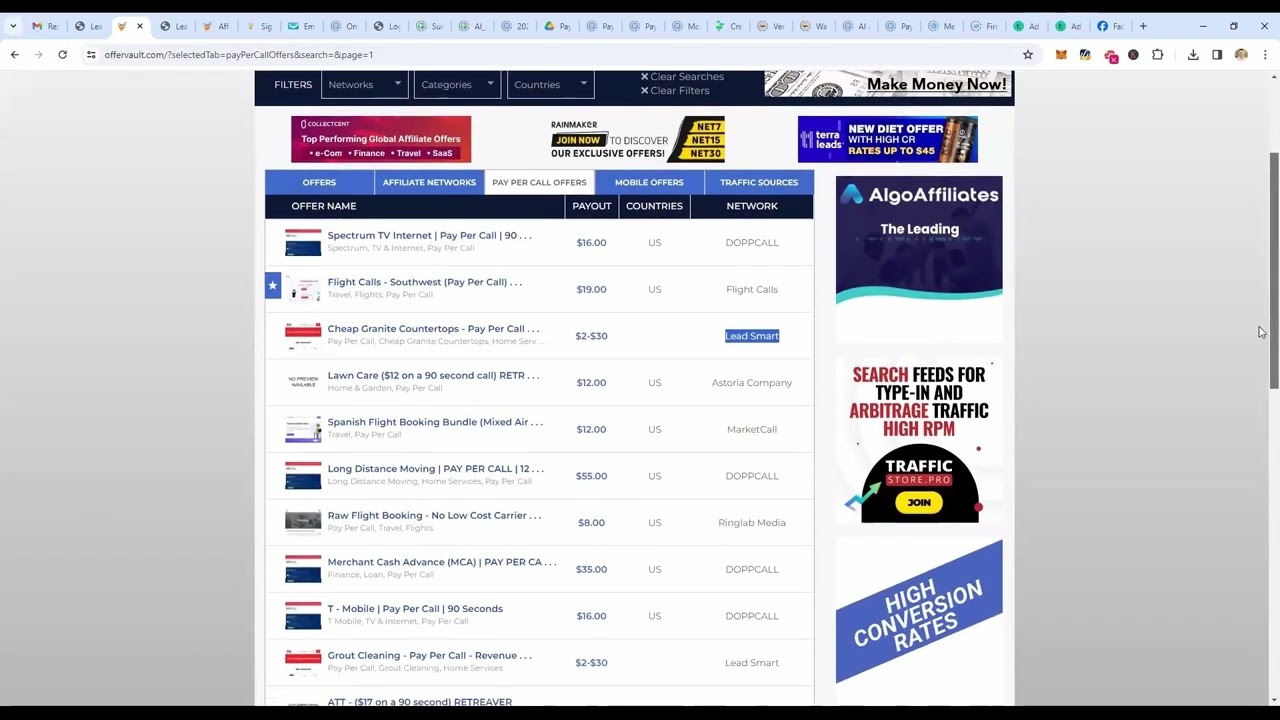The width and height of the screenshot is (1280, 720).
Task: Click the Lawn Care no-preview thumbnail
Action: 303,382
